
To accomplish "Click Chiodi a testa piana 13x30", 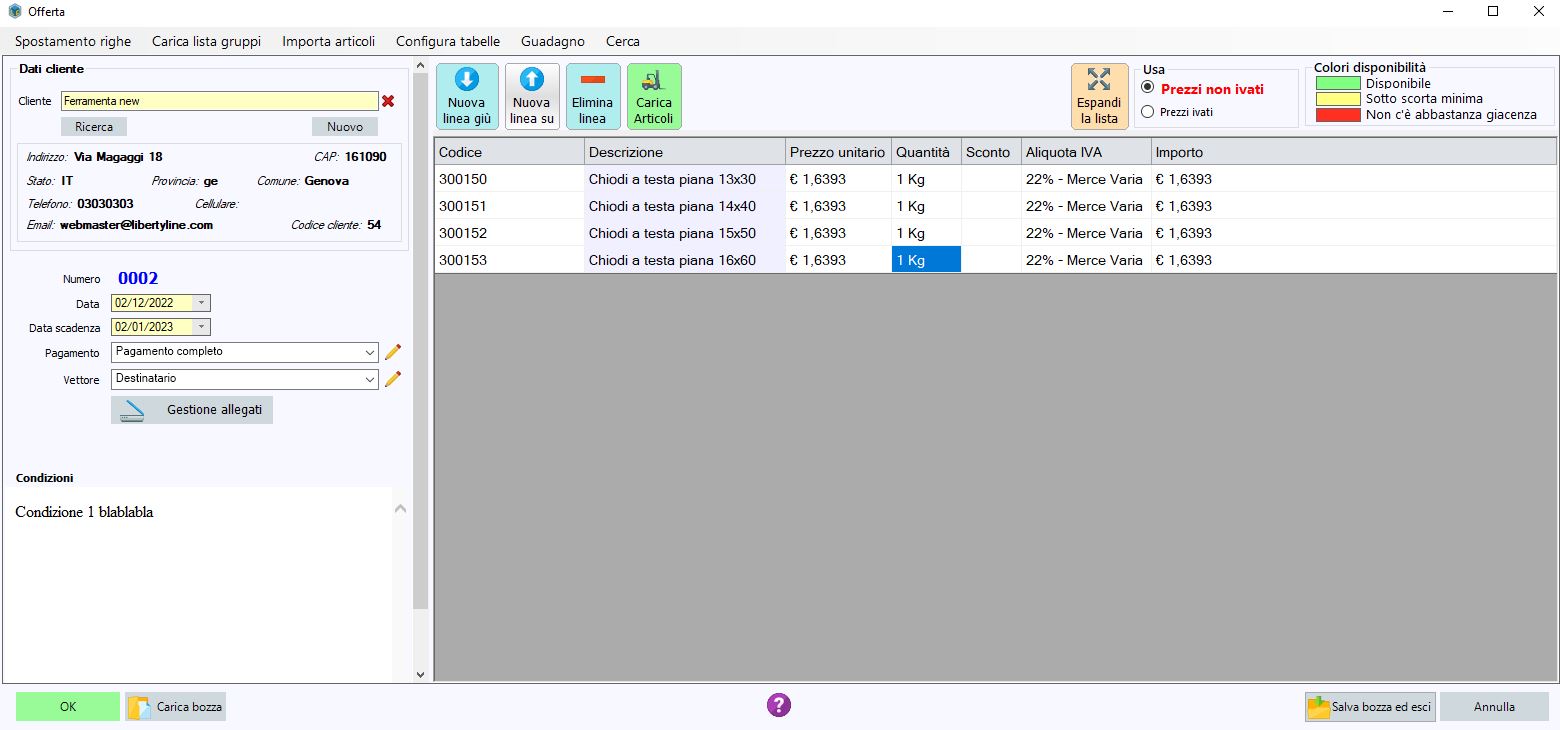I will 685,179.
